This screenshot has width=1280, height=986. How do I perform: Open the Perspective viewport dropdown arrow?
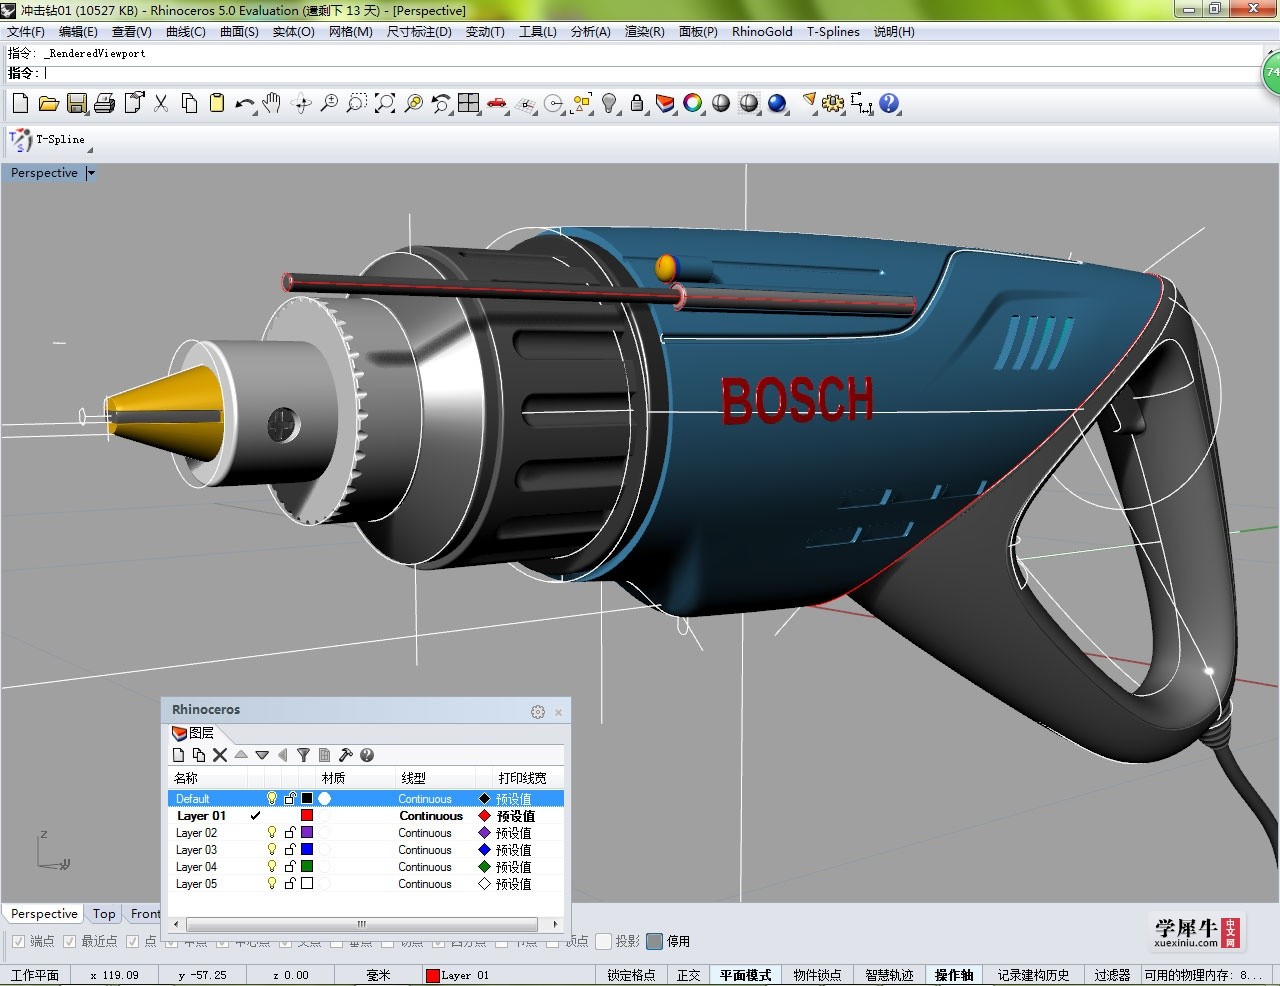[x=91, y=173]
